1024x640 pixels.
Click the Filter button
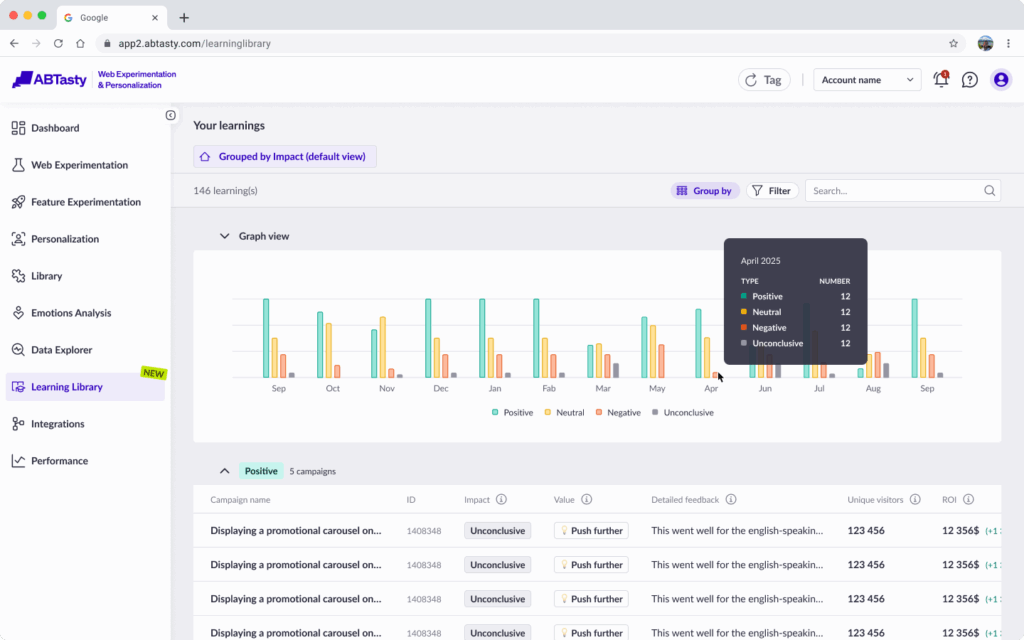tap(771, 191)
